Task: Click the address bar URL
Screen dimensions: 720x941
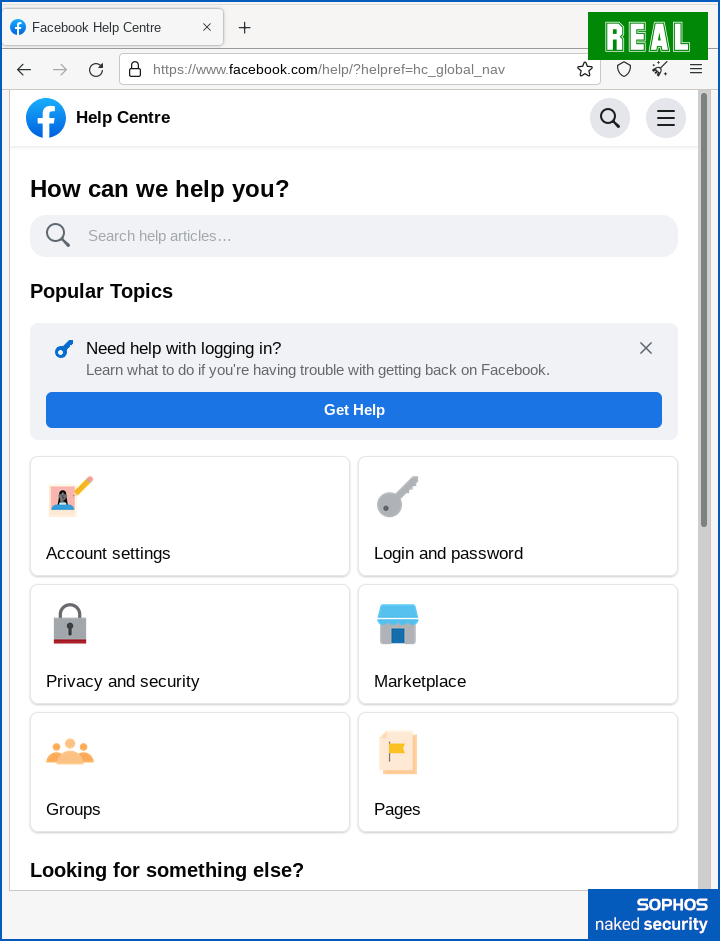Action: [x=330, y=69]
